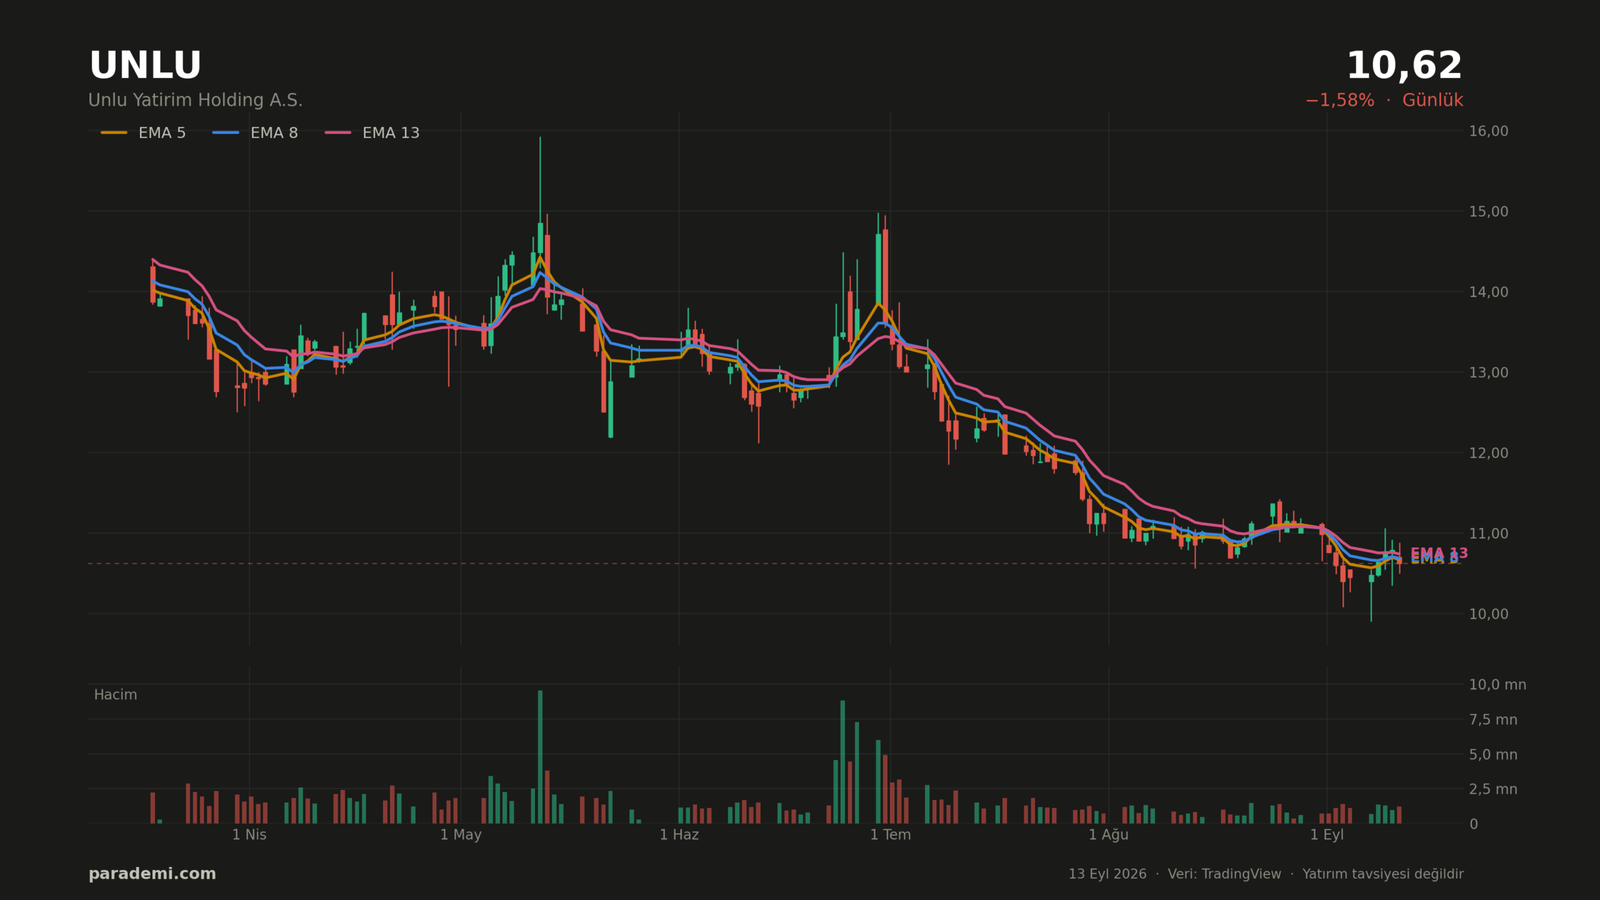Open the parademi.com footer link

click(x=152, y=874)
